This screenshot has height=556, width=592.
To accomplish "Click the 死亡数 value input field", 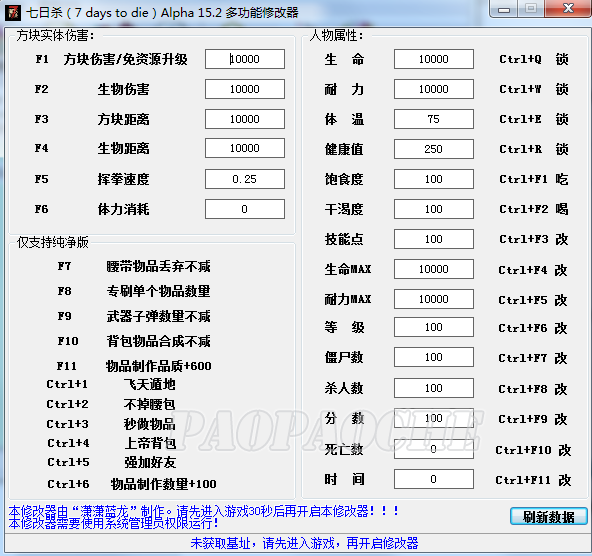I will pyautogui.click(x=434, y=449).
